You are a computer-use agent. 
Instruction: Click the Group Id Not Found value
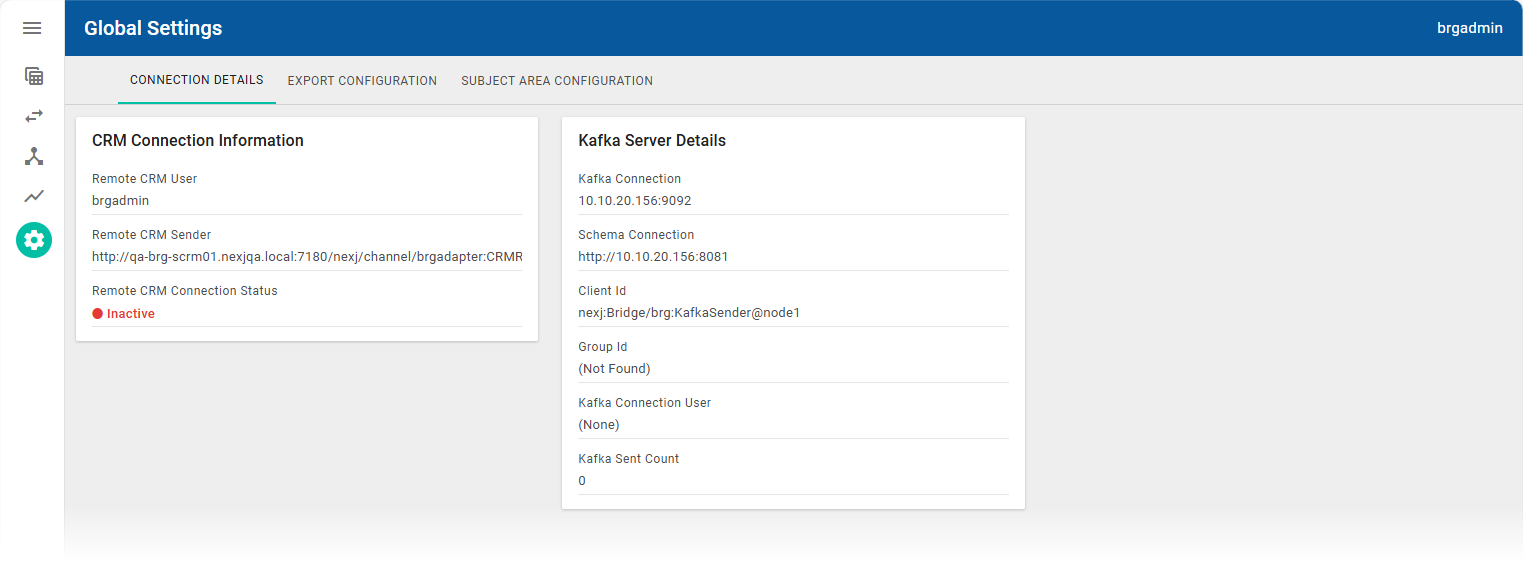point(614,369)
